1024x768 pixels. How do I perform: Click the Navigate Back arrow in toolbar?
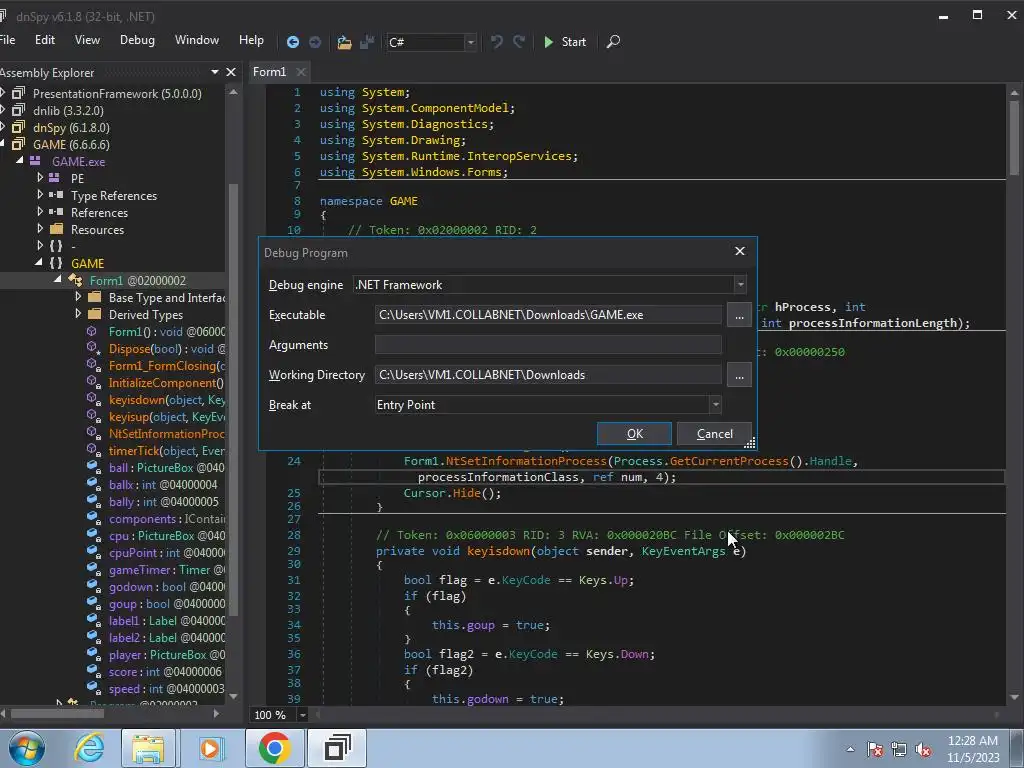point(292,42)
